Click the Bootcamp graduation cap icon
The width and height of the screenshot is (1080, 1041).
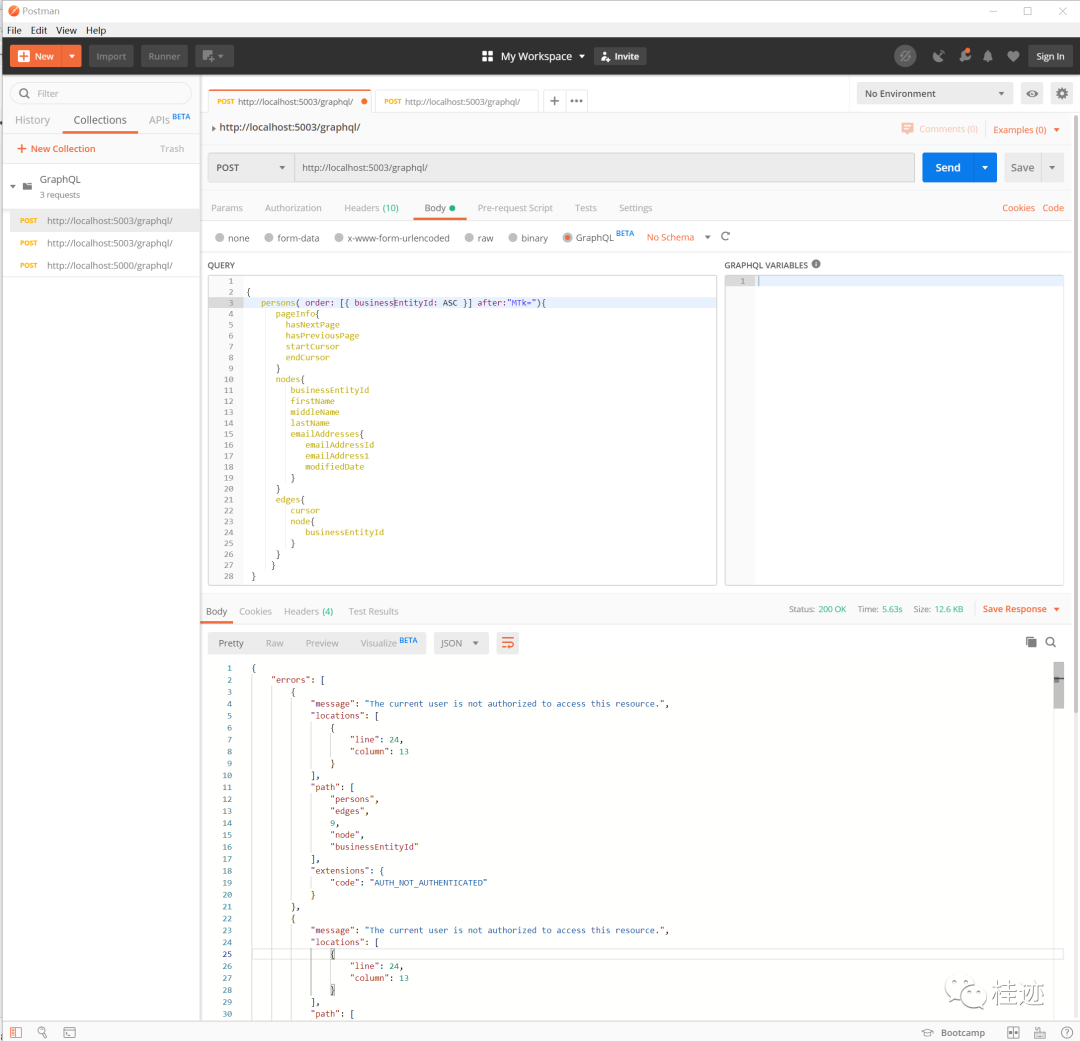pyautogui.click(x=928, y=1032)
